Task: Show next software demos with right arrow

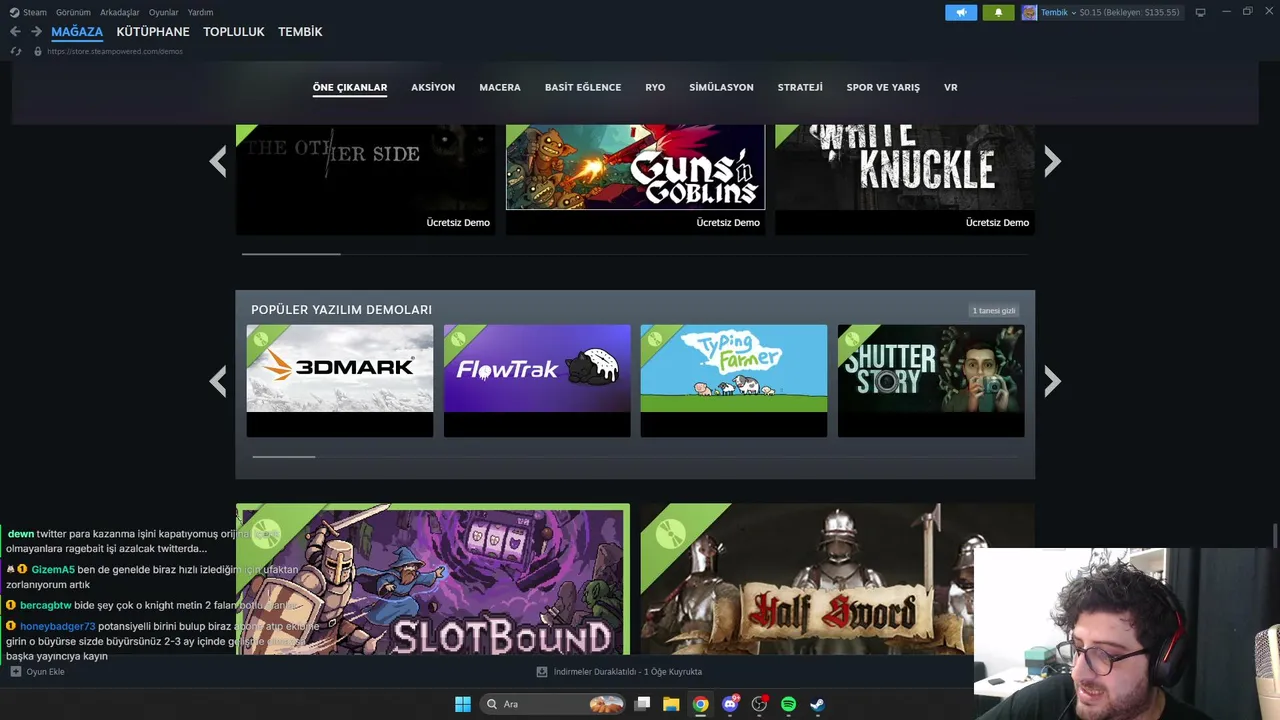Action: pyautogui.click(x=1052, y=381)
